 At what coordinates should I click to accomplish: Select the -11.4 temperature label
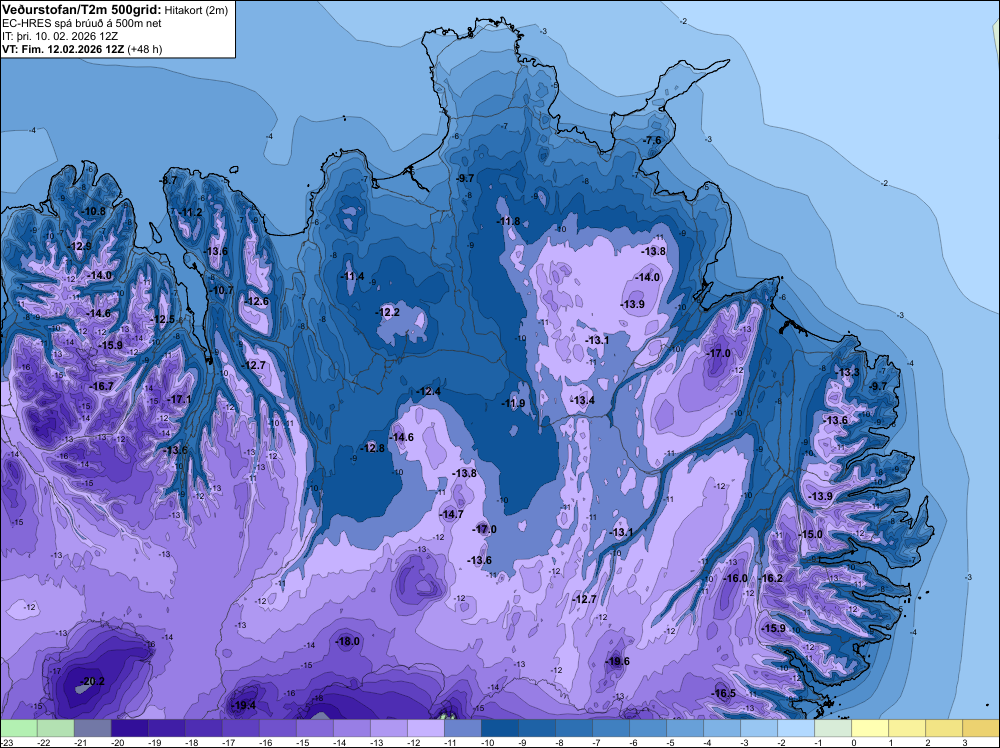(x=352, y=276)
